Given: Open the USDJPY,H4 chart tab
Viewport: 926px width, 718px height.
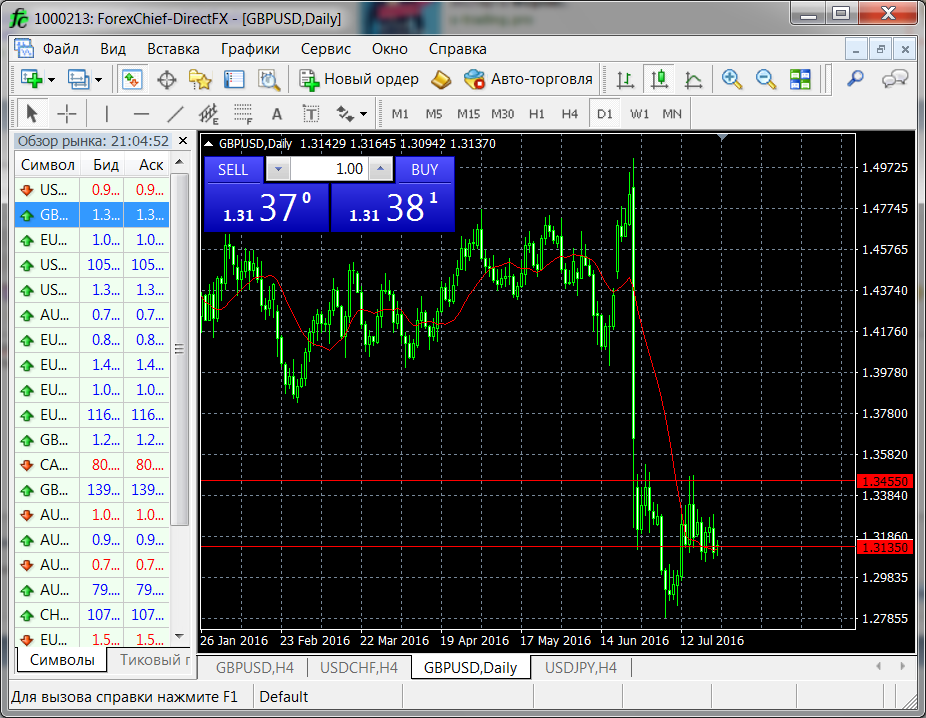Looking at the screenshot, I should pos(581,668).
